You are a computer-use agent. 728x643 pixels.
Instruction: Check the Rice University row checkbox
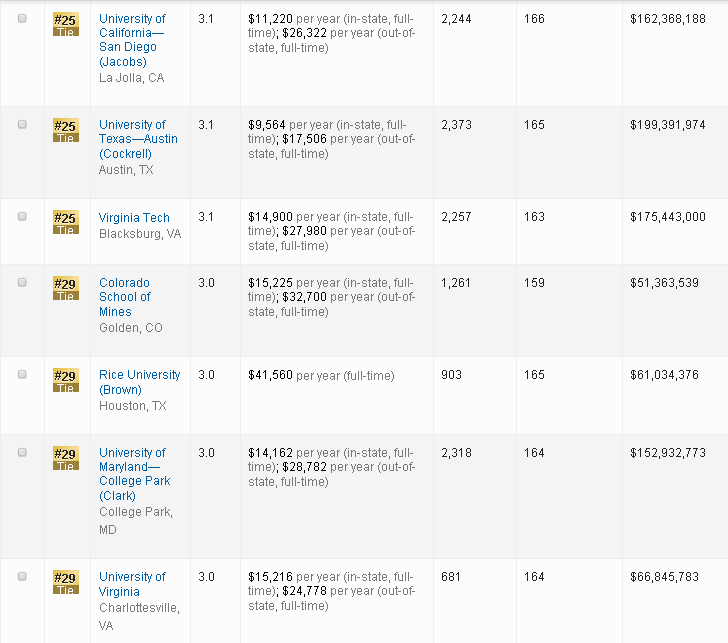pyautogui.click(x=22, y=374)
